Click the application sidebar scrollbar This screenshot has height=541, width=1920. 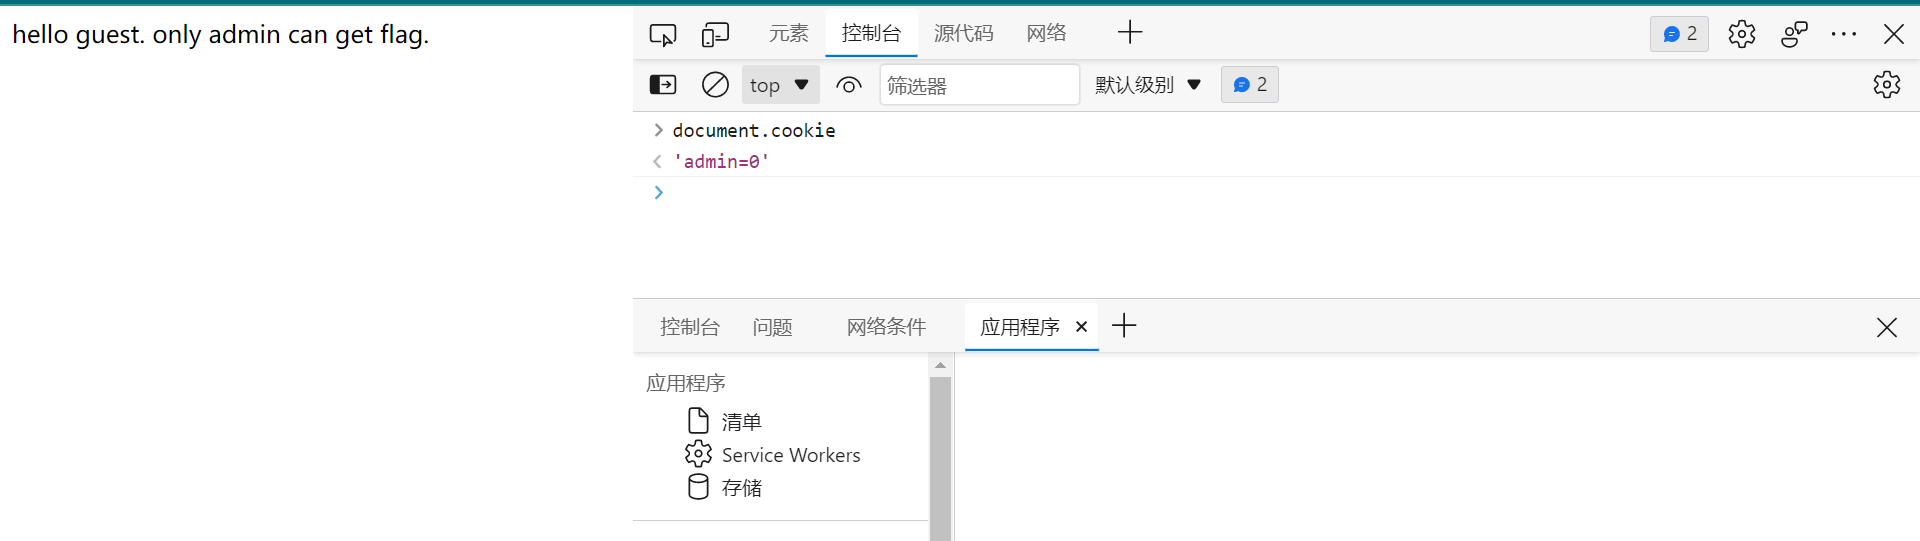940,450
